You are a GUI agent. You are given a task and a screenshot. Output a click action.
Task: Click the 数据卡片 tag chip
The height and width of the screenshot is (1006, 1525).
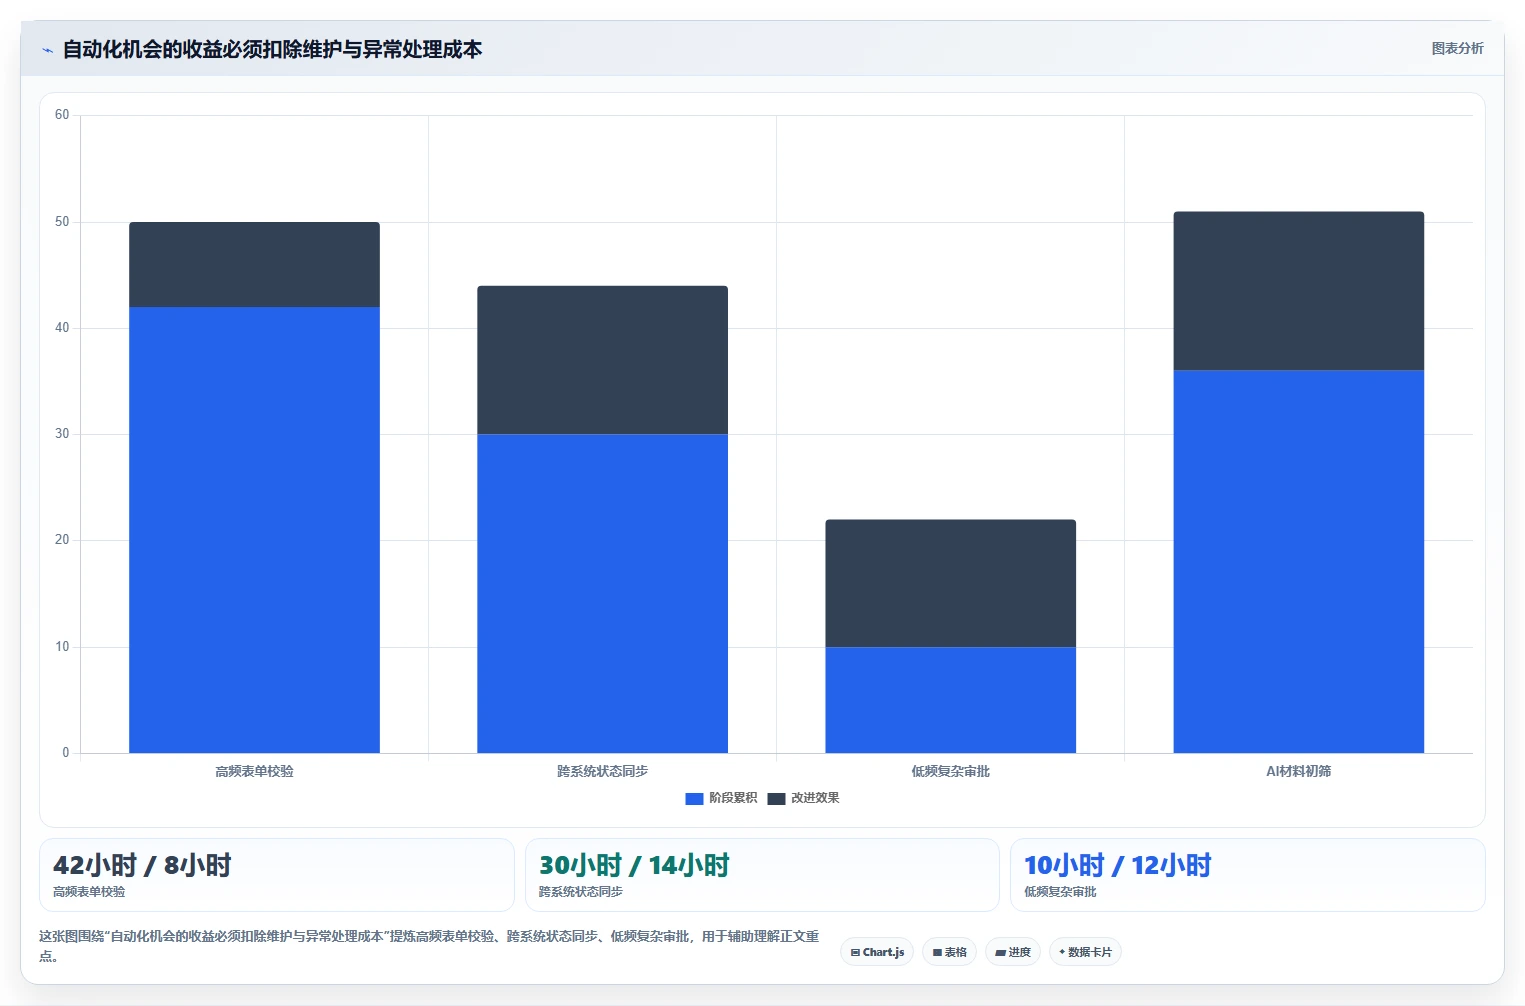(x=1085, y=952)
